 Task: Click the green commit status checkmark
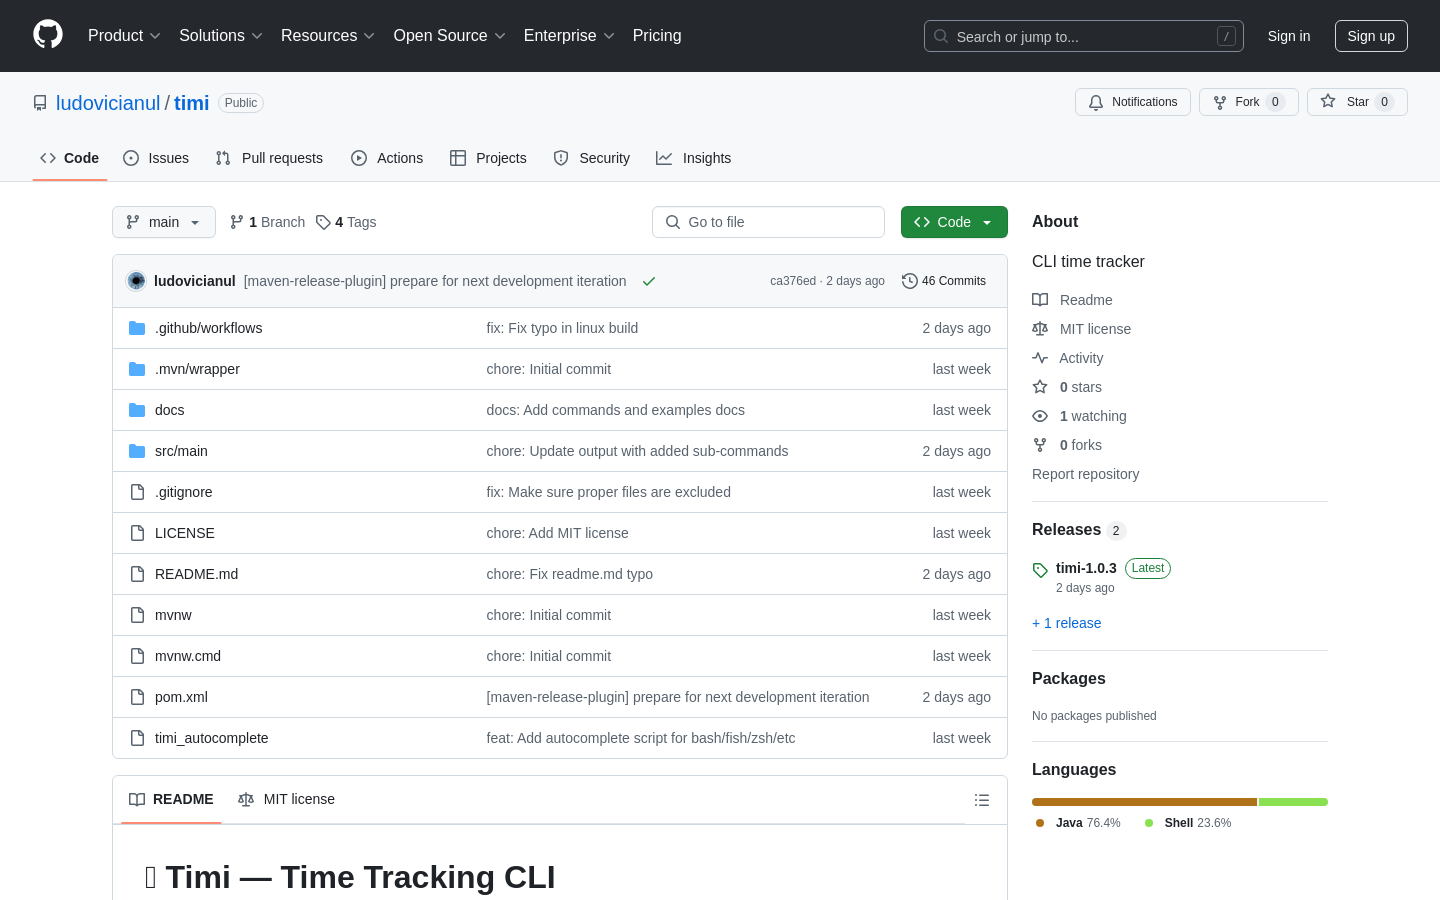[649, 281]
